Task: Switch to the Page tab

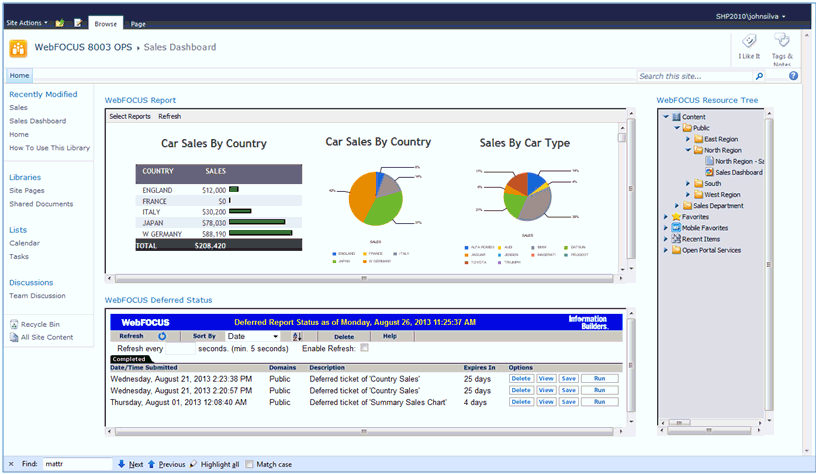Action: coord(138,24)
